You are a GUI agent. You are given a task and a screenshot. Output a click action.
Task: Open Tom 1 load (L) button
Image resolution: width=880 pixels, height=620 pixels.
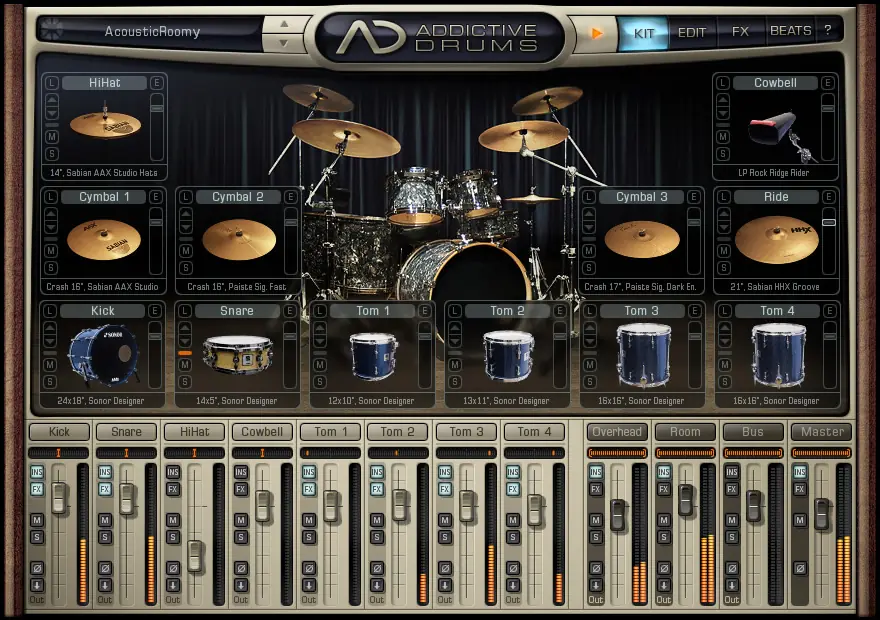[320, 311]
